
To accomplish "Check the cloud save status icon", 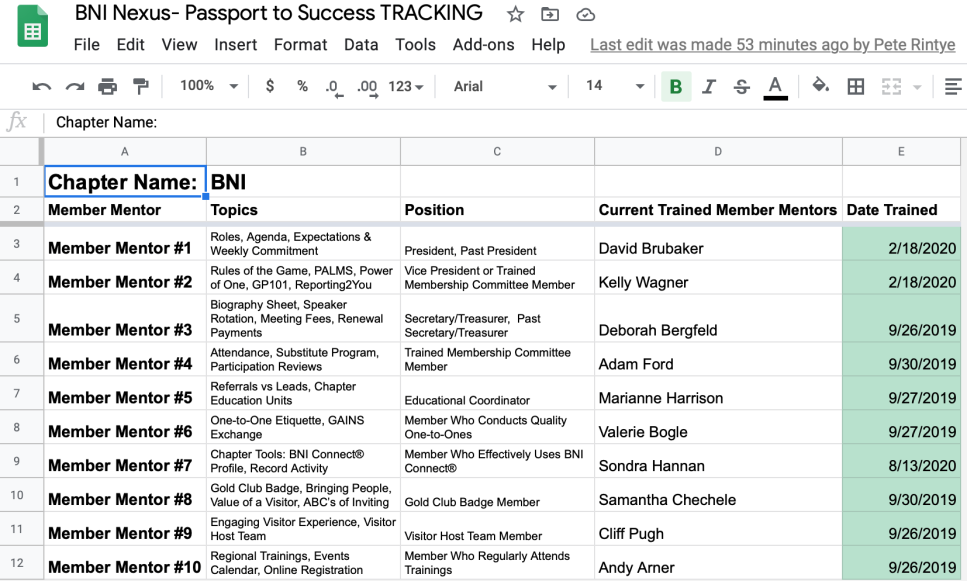I will (585, 14).
